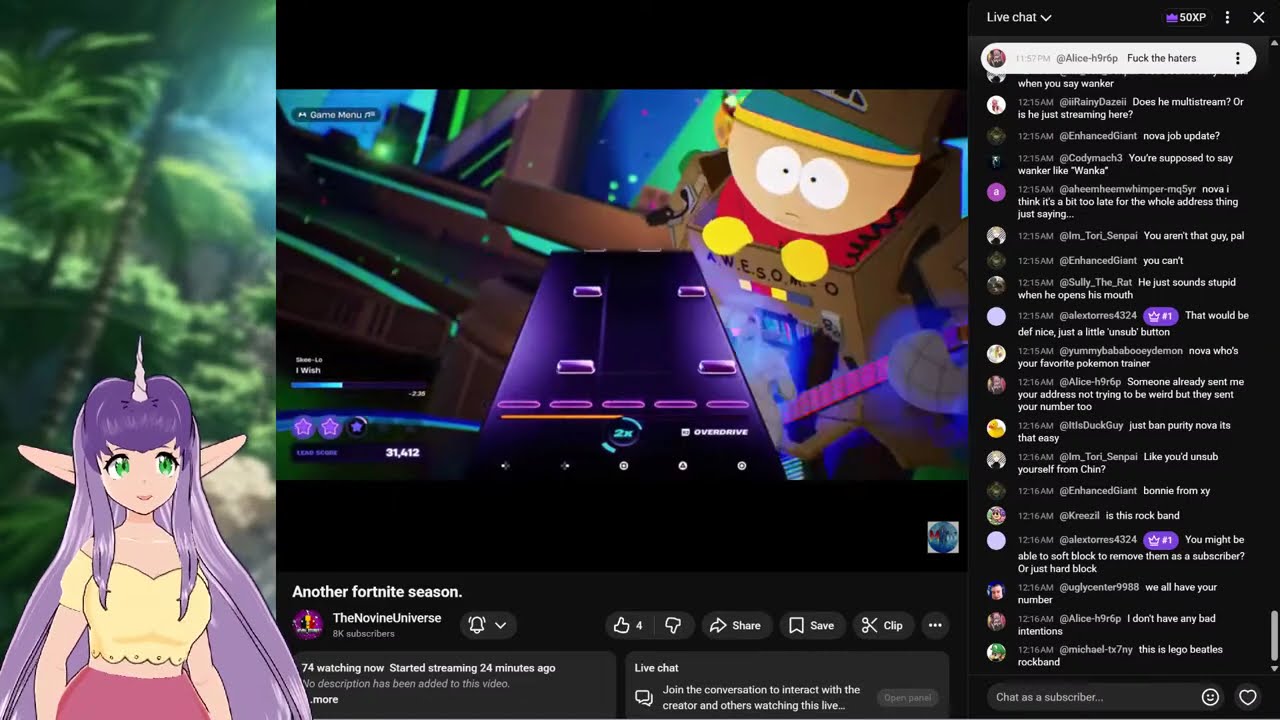Click the video player area

click(622, 285)
